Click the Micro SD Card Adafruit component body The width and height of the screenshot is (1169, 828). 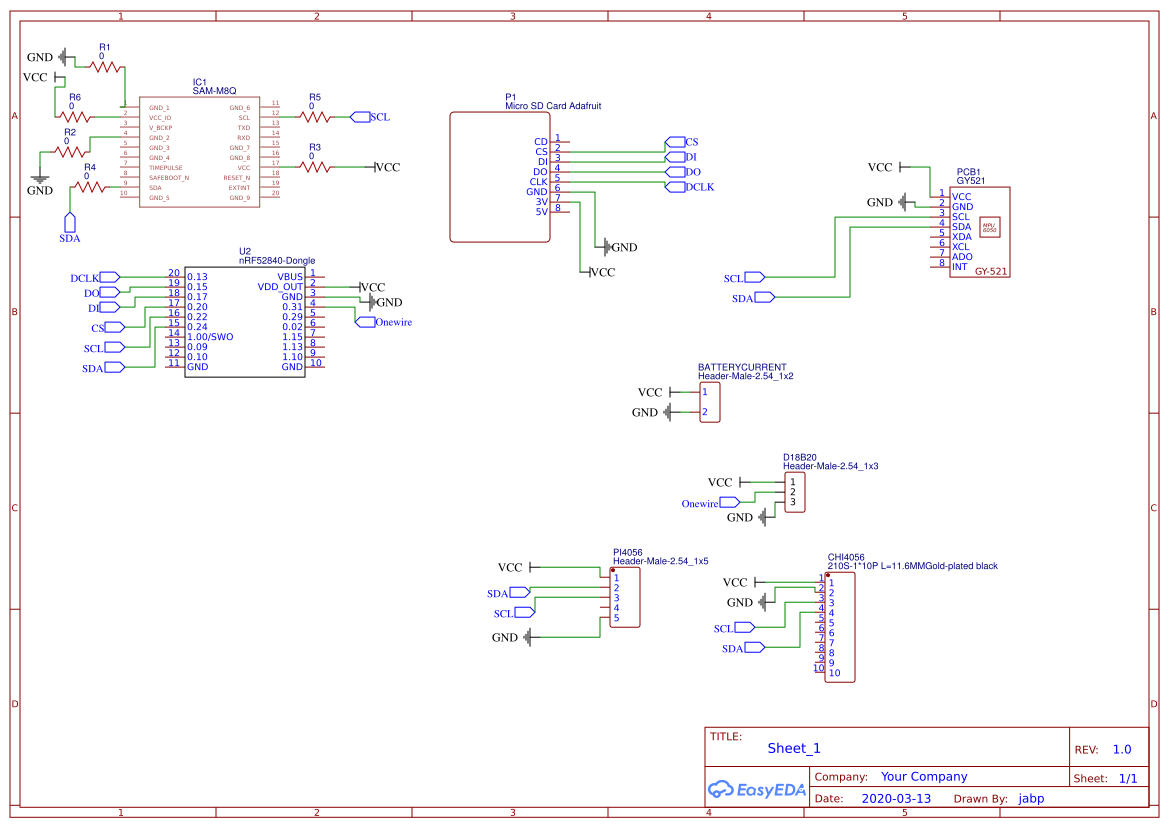(x=499, y=177)
